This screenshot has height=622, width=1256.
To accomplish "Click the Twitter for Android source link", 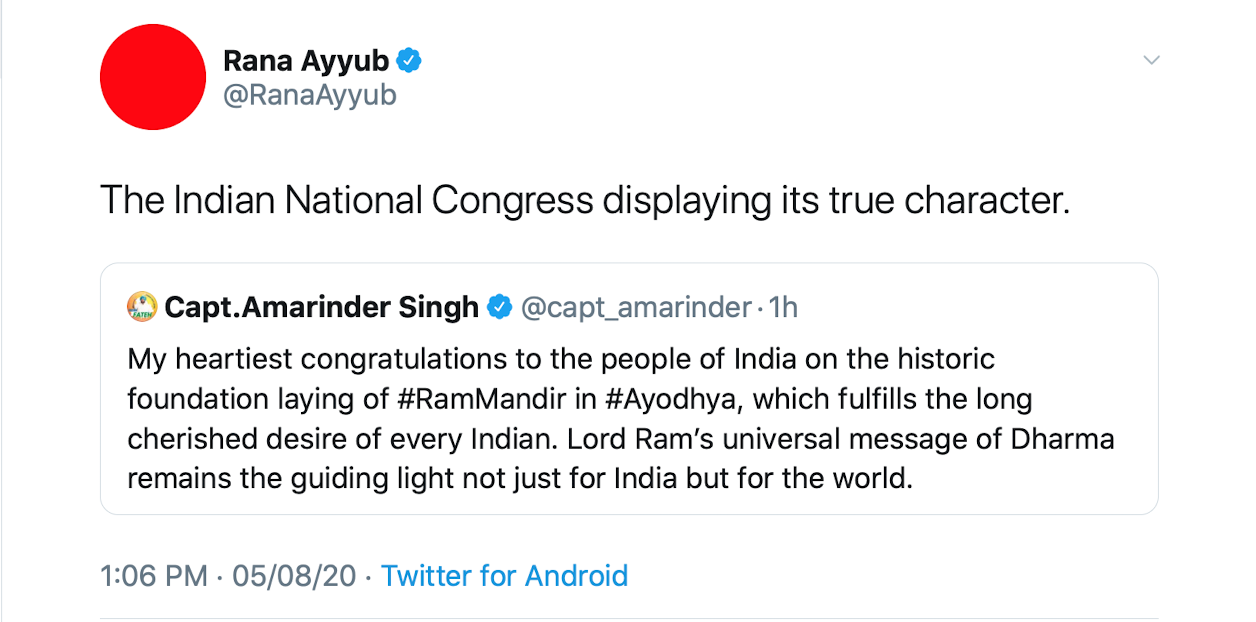I will (504, 576).
